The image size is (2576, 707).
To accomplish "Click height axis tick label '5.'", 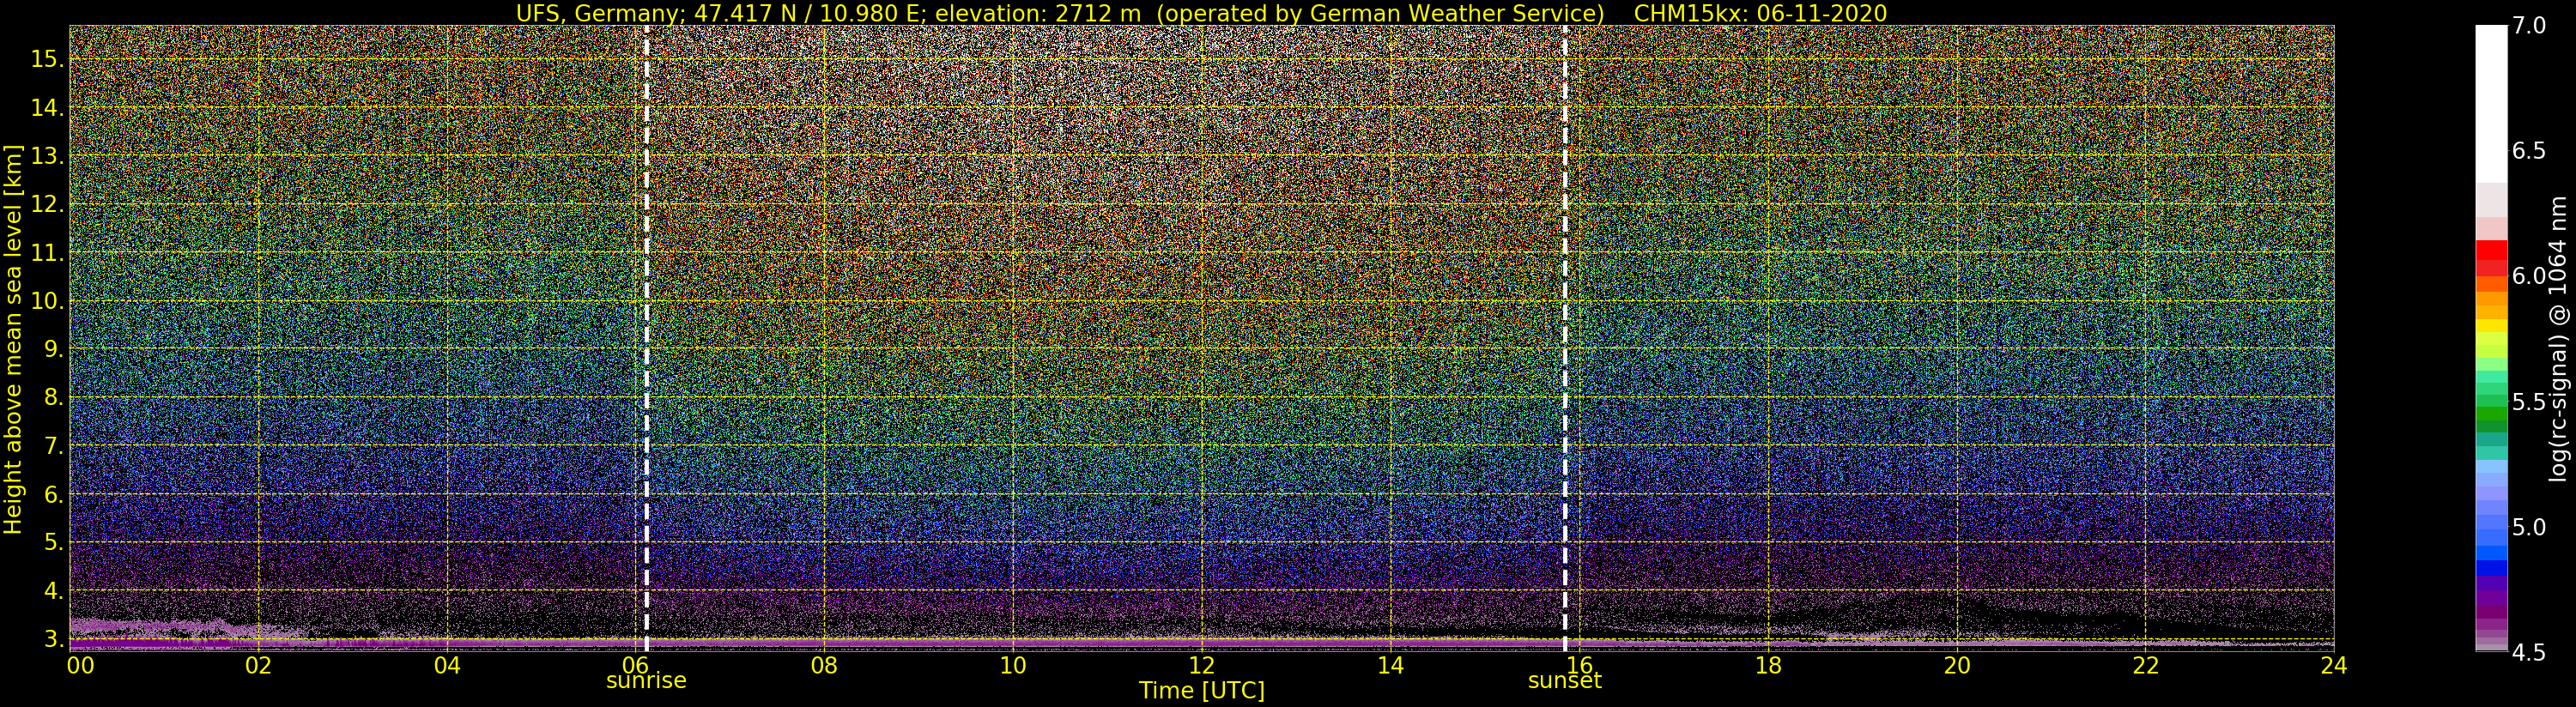I will tap(53, 542).
